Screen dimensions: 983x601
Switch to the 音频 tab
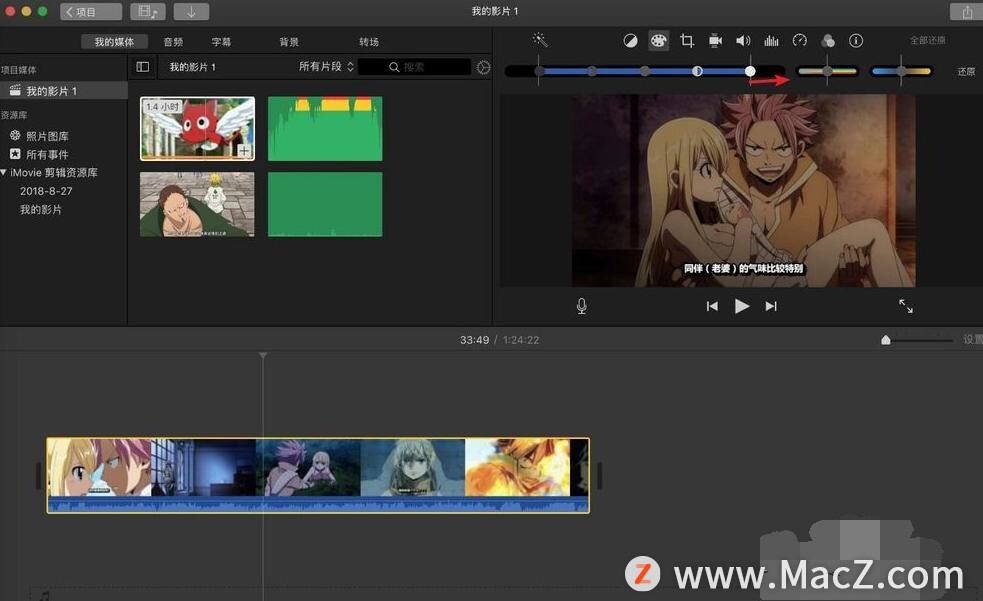[x=173, y=42]
